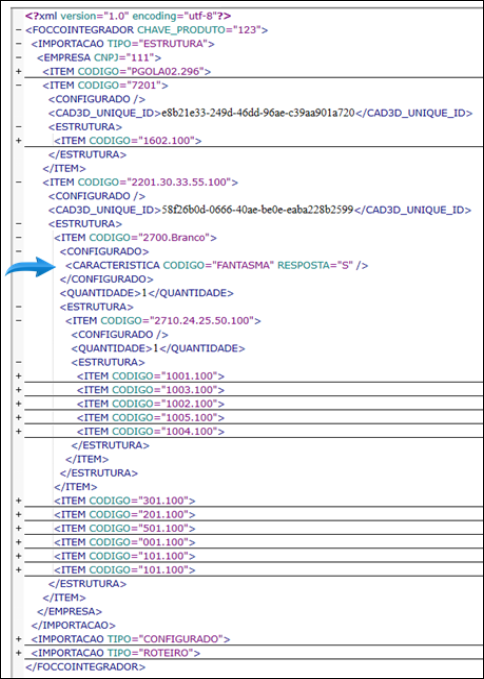Click the CARACTERISTICA CODIGO="FANTASMA" line
The height and width of the screenshot is (679, 484).
click(217, 265)
